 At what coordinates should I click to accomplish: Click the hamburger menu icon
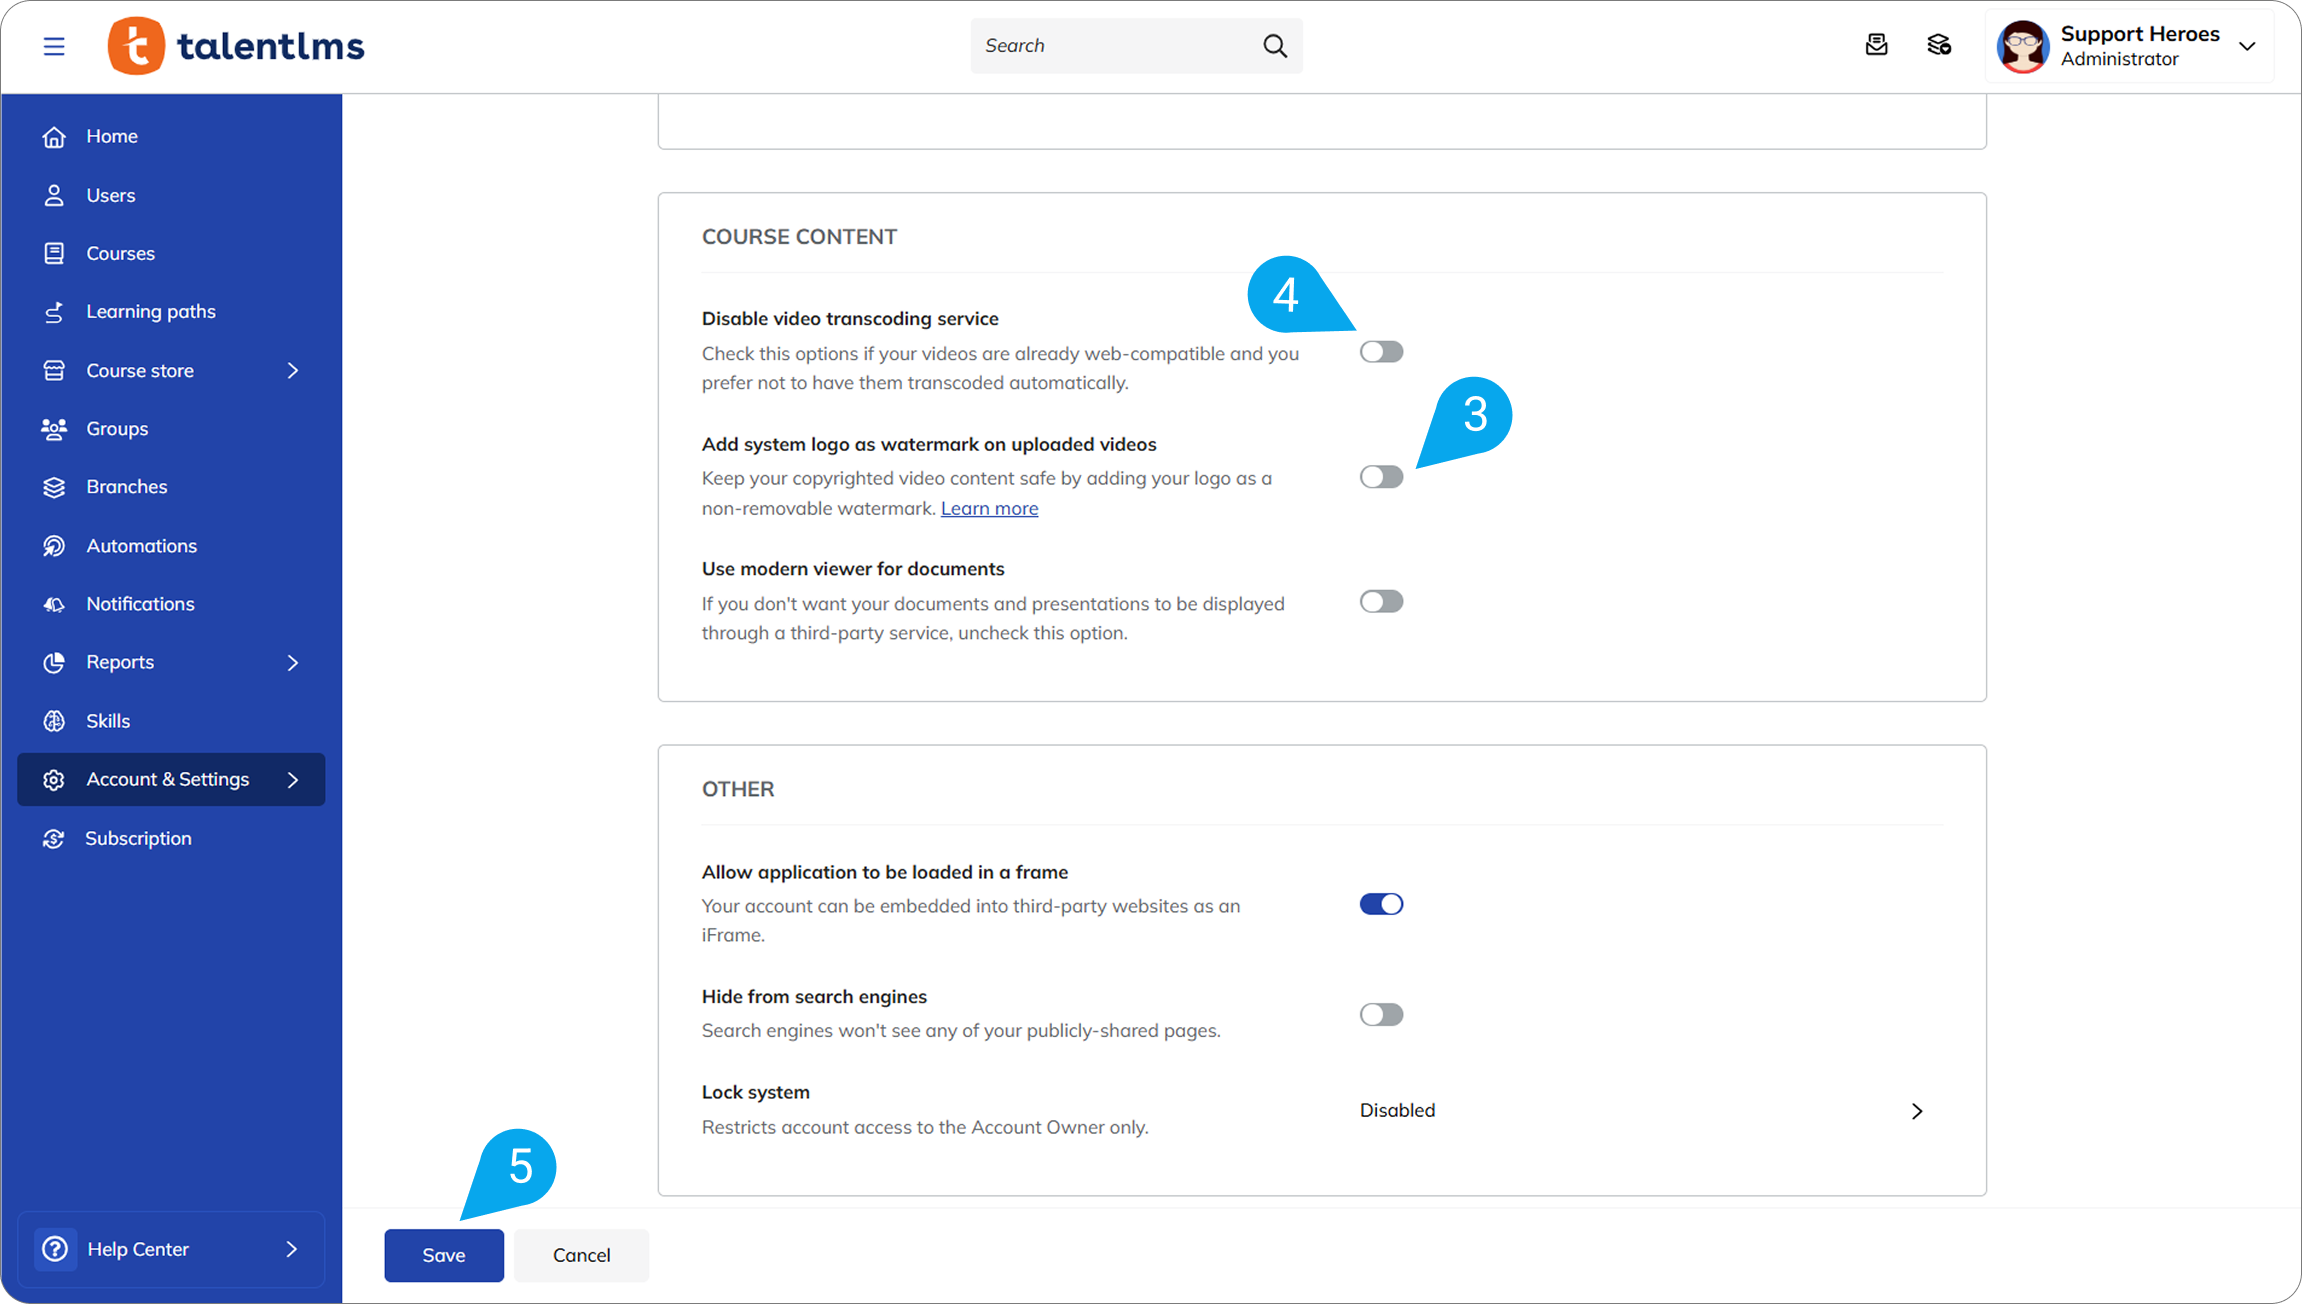54,46
